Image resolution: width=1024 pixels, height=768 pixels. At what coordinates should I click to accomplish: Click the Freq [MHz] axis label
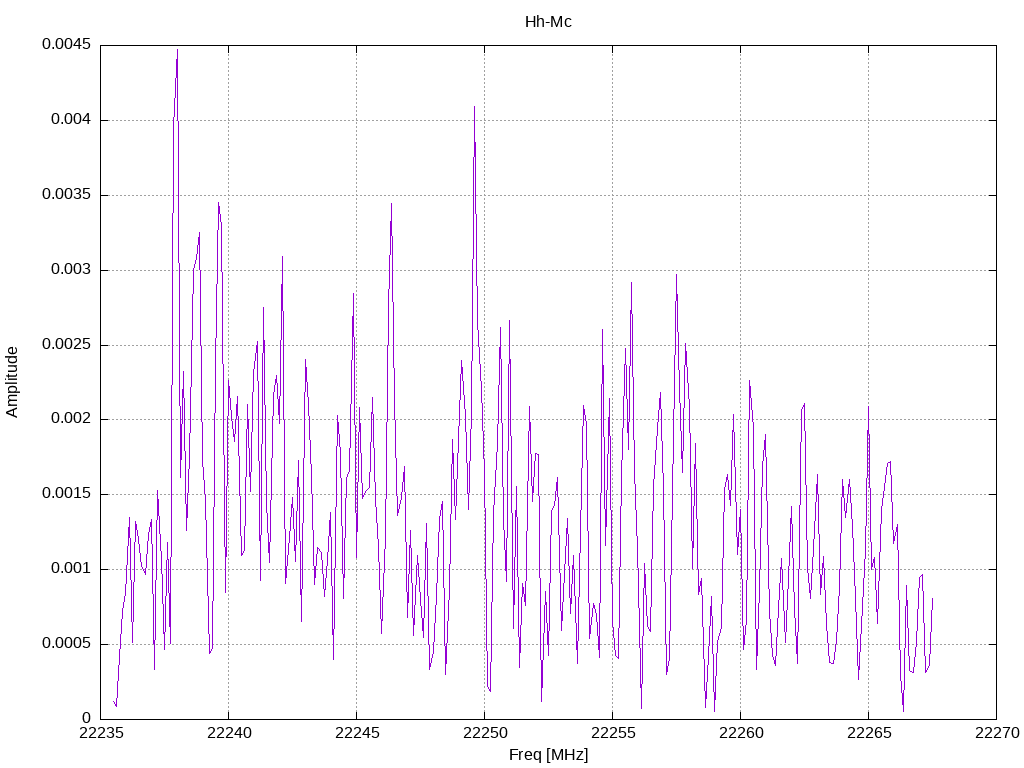549,755
